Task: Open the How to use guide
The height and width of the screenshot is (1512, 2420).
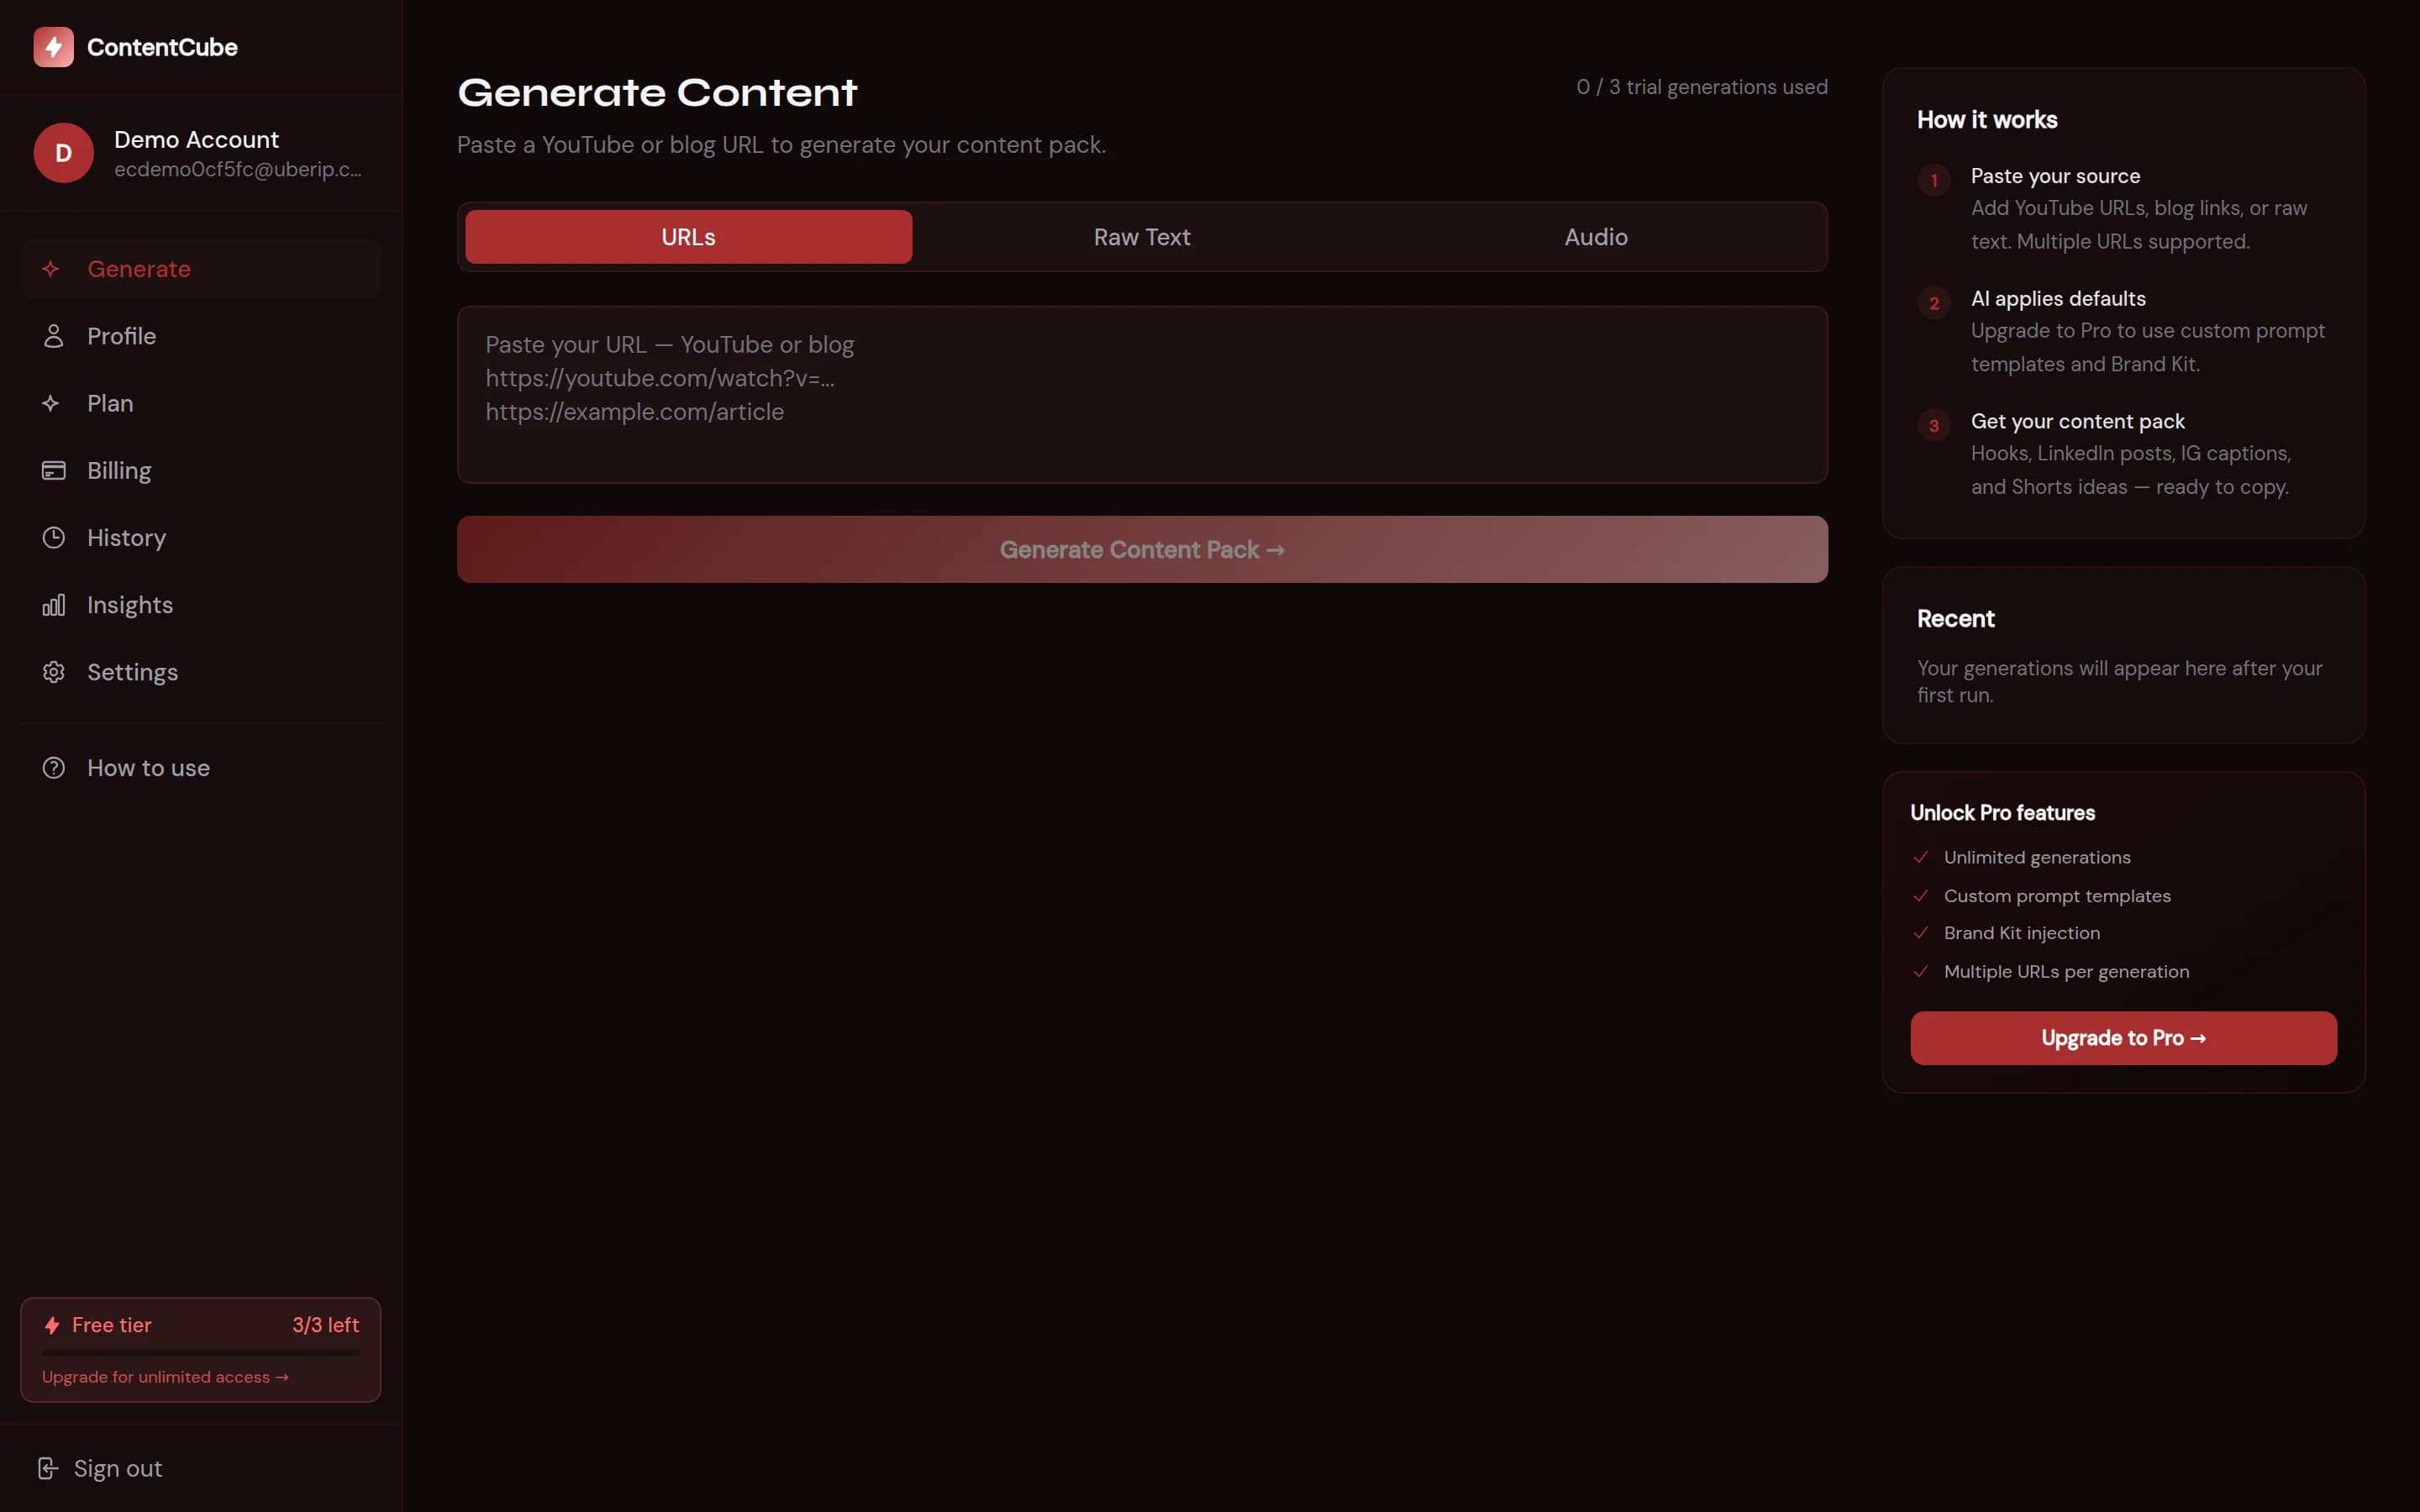Action: pyautogui.click(x=200, y=768)
